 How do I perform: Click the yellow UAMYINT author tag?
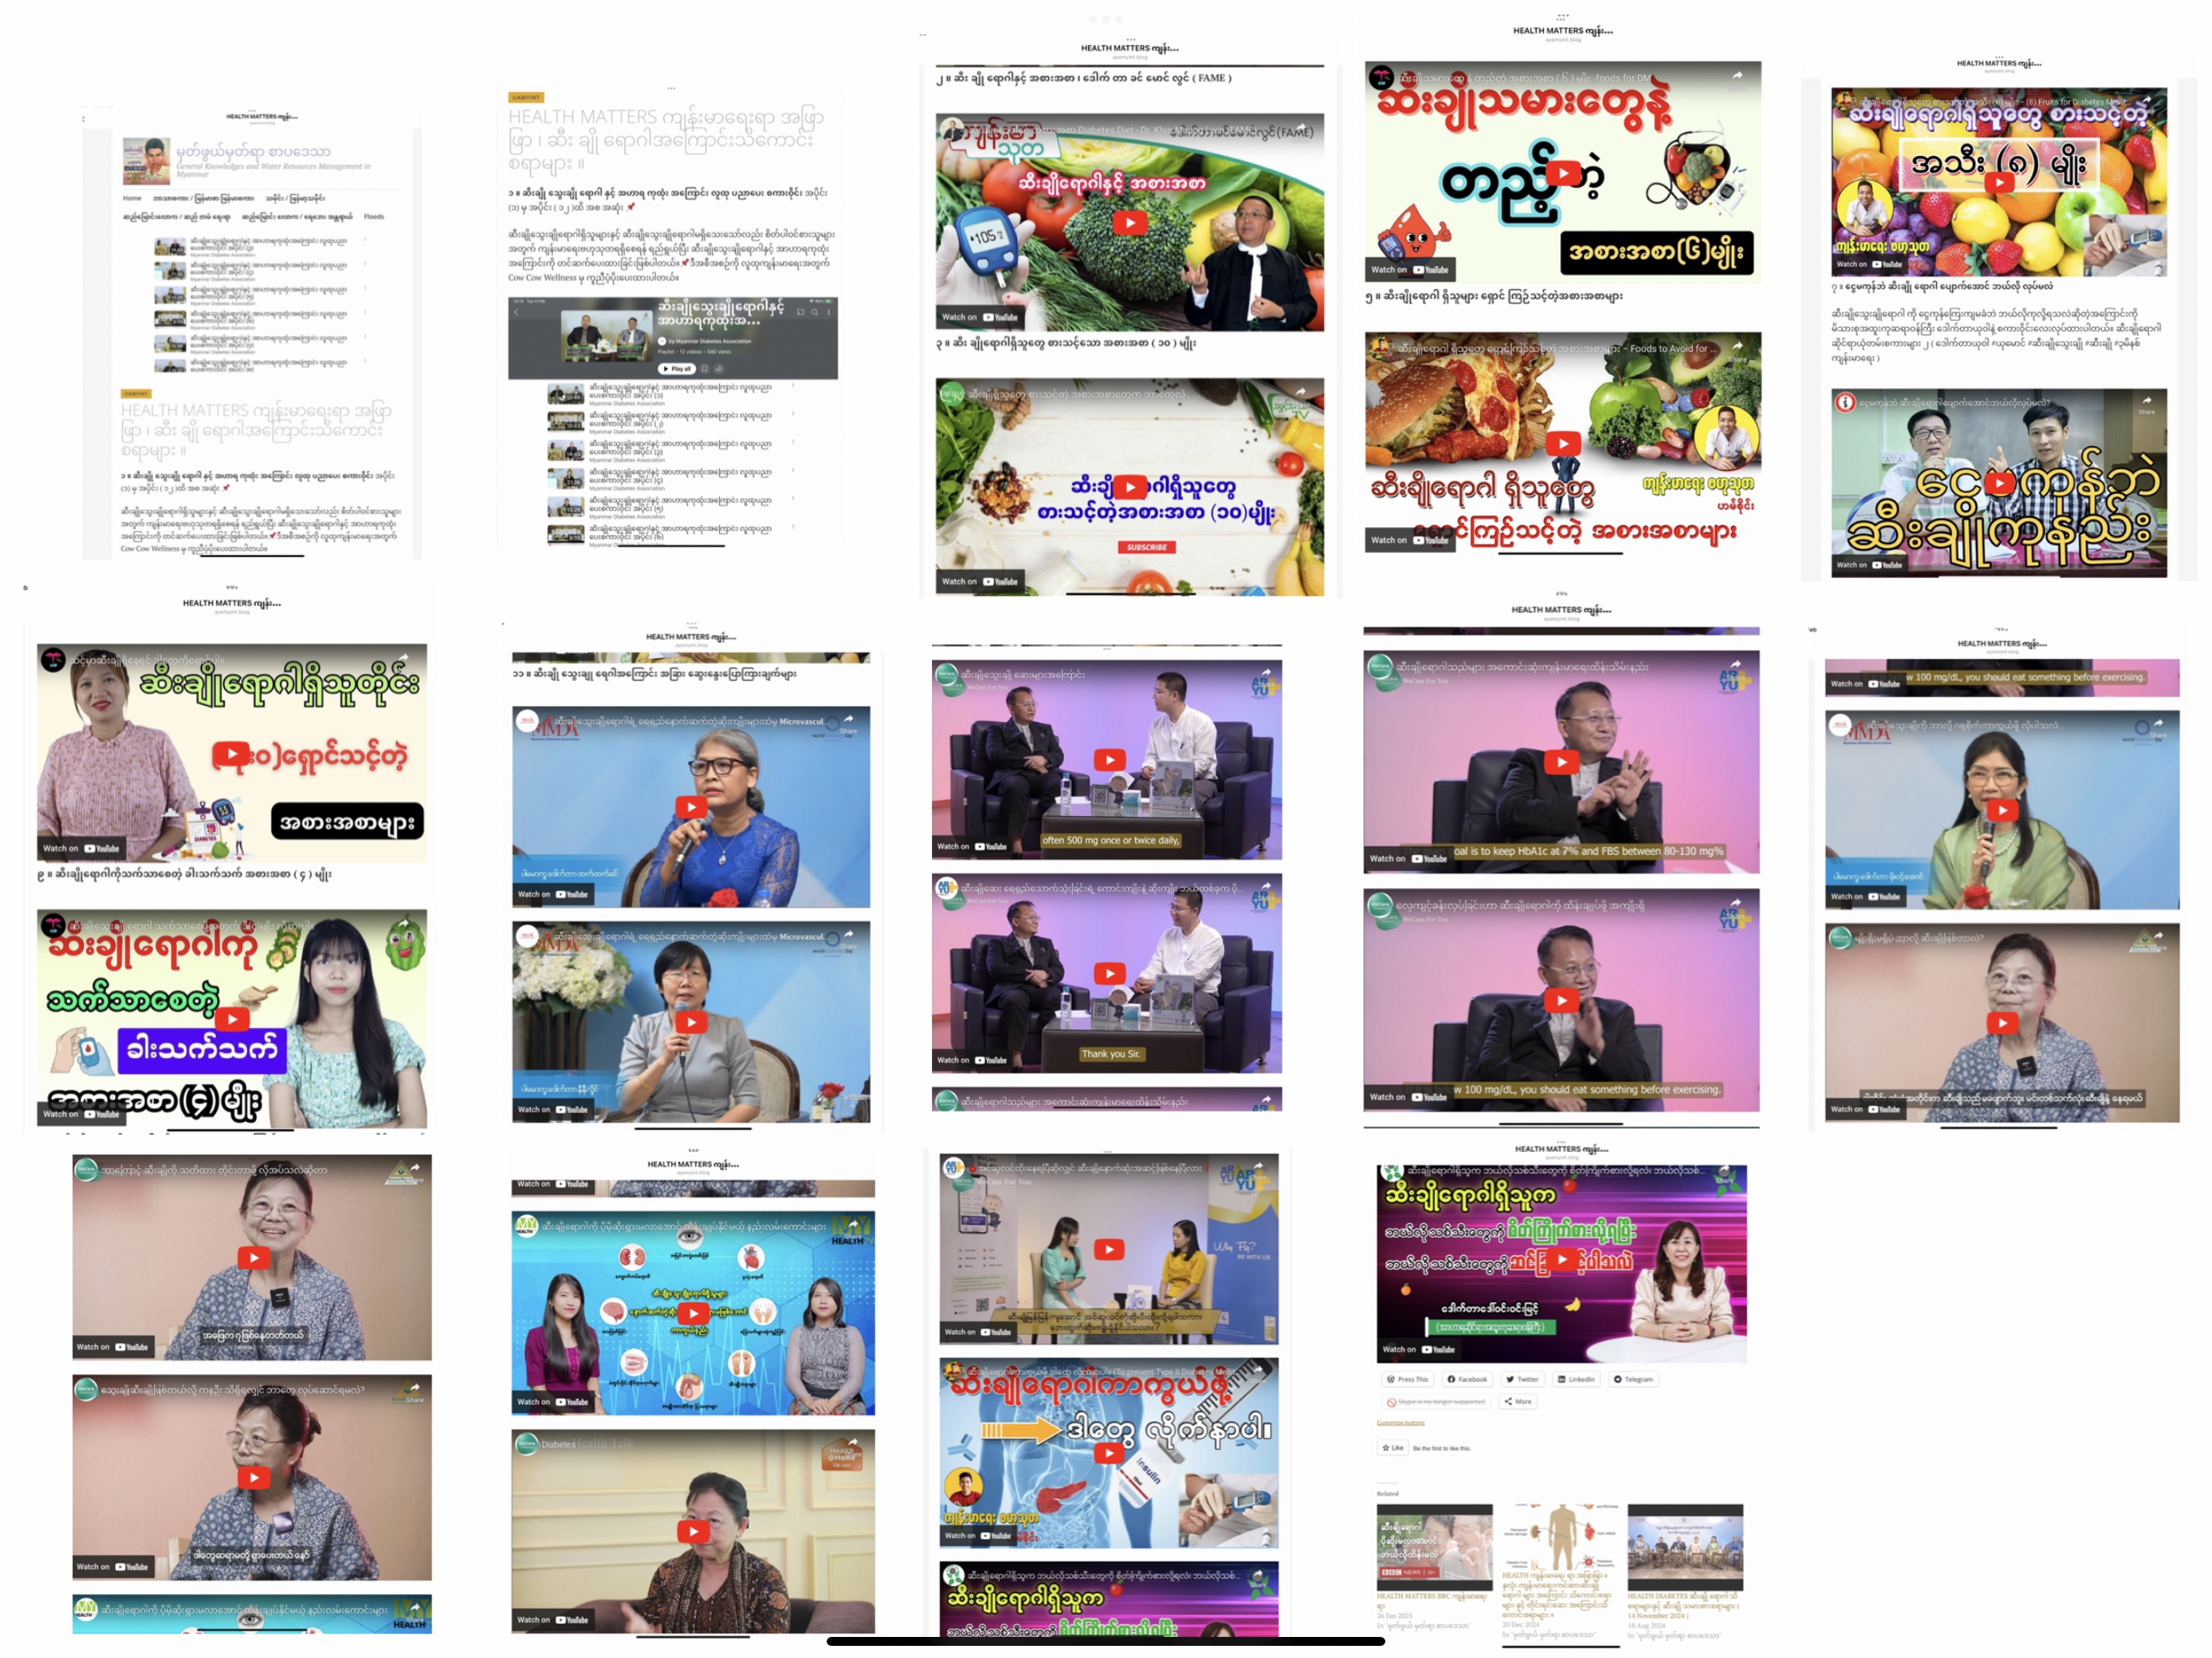pyautogui.click(x=526, y=98)
